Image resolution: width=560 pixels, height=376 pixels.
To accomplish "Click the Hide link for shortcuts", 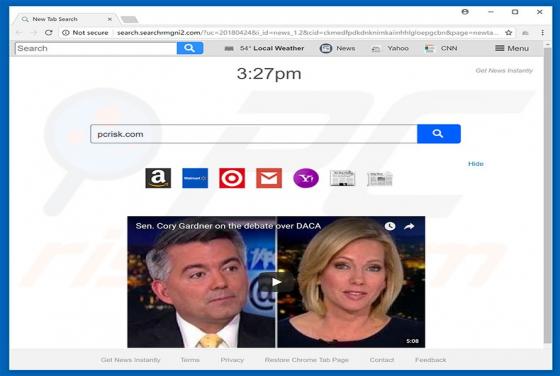I will point(476,164).
